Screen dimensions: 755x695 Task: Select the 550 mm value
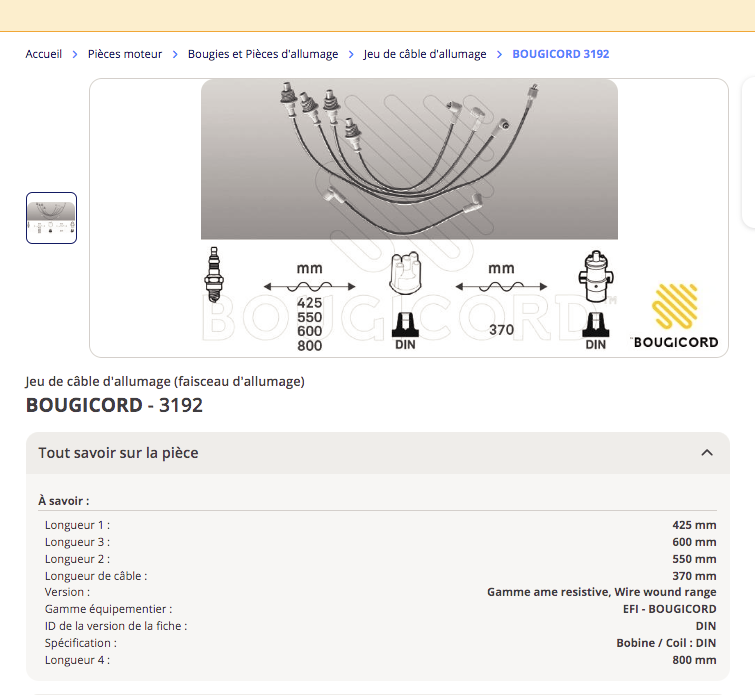pyautogui.click(x=694, y=559)
